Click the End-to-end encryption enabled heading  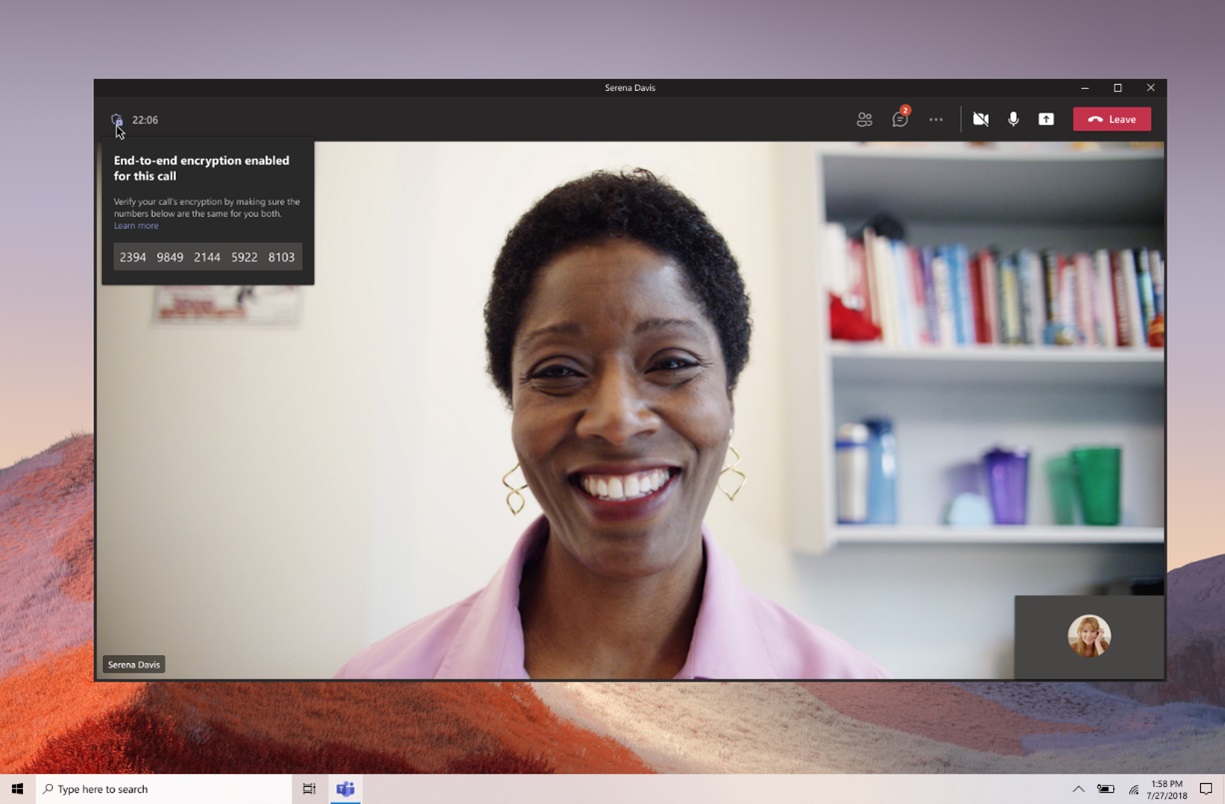[x=201, y=168]
